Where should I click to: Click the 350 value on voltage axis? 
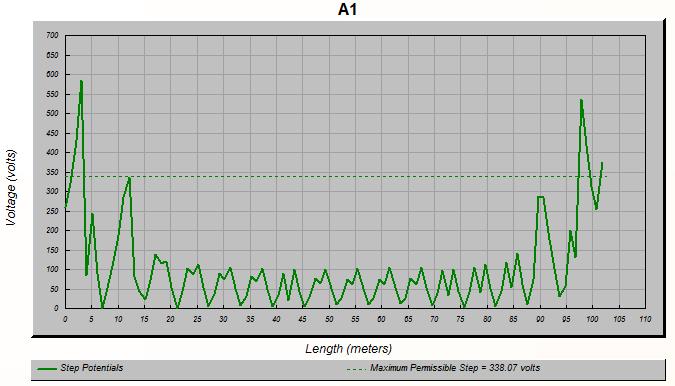[52, 172]
